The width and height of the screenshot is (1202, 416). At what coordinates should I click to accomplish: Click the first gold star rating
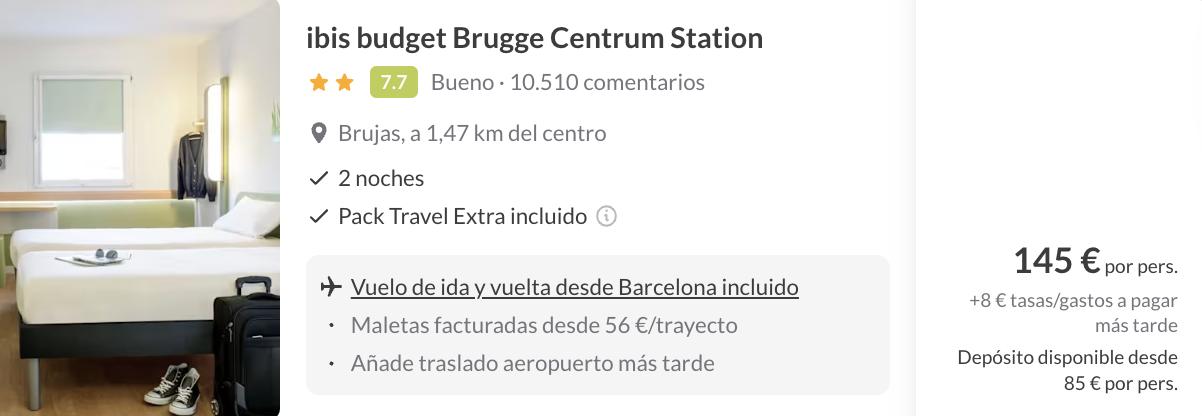tap(319, 83)
